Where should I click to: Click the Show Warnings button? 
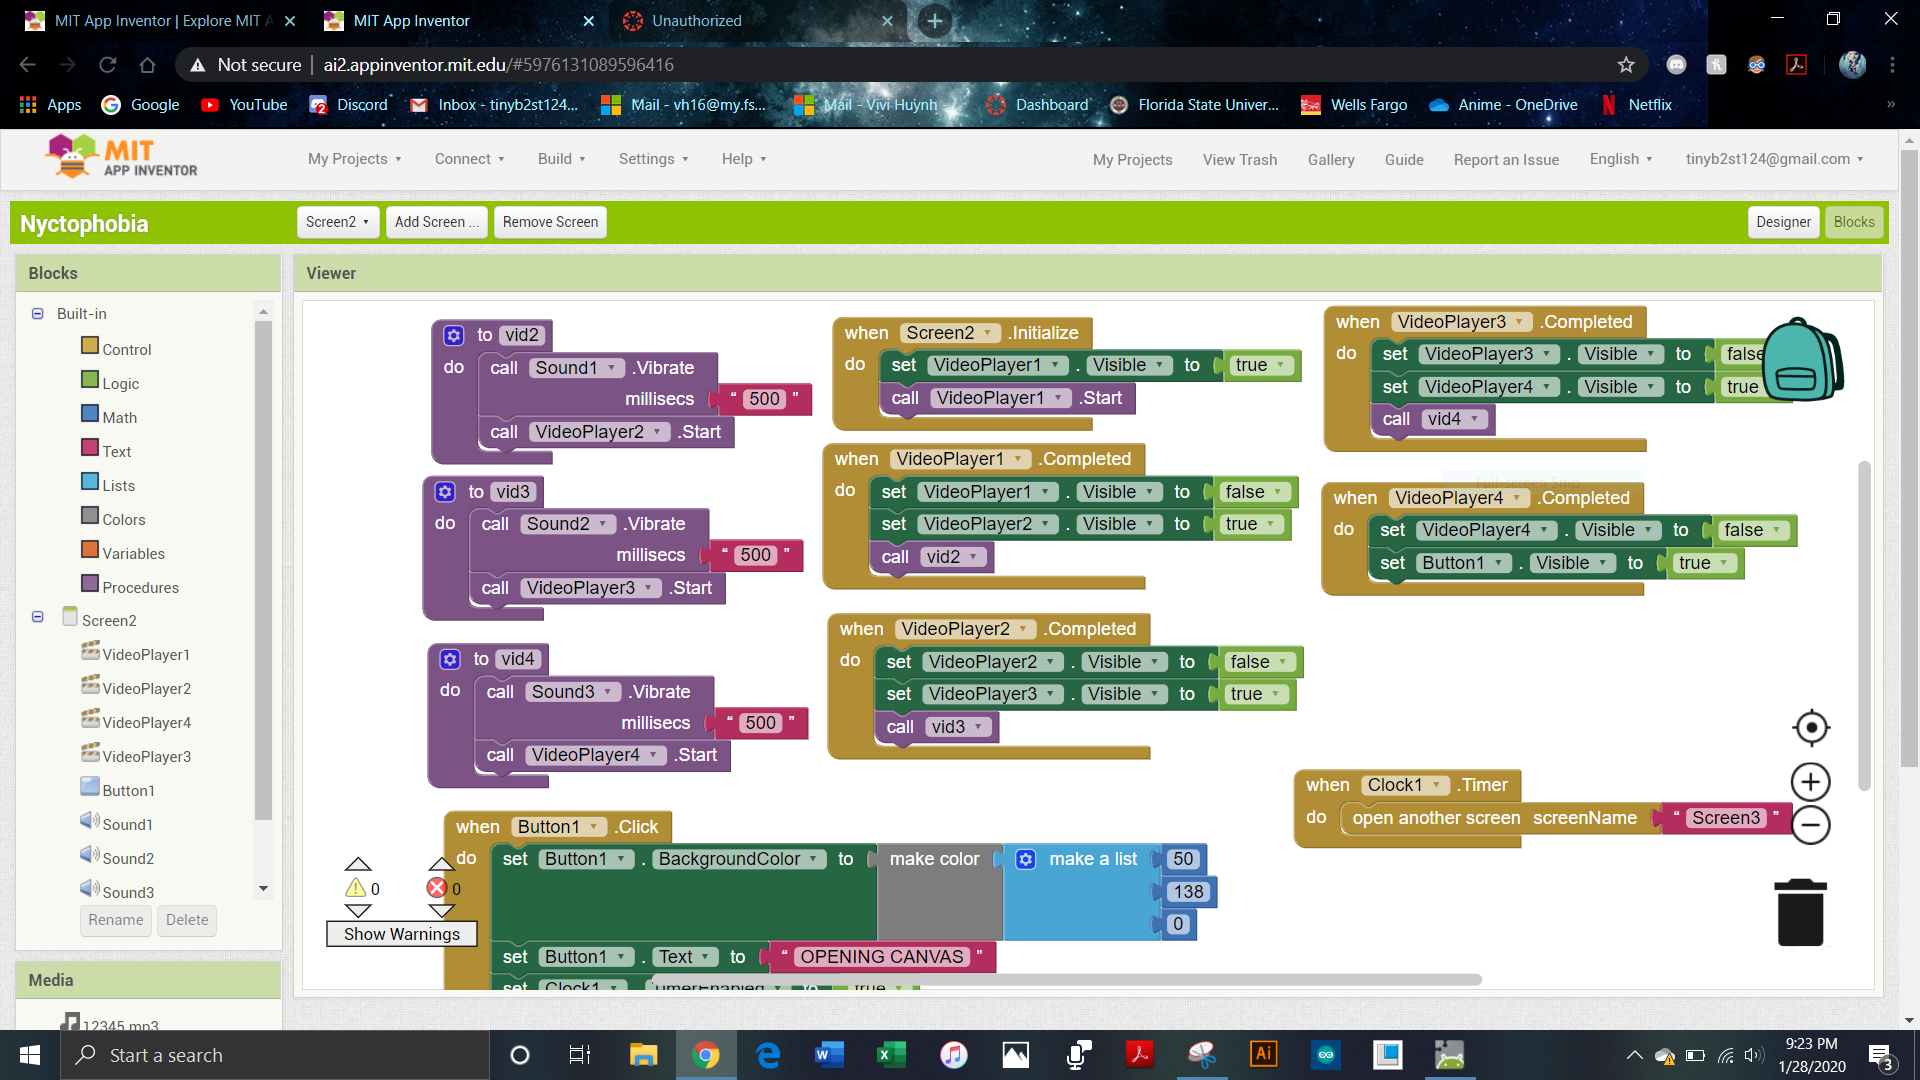(401, 934)
